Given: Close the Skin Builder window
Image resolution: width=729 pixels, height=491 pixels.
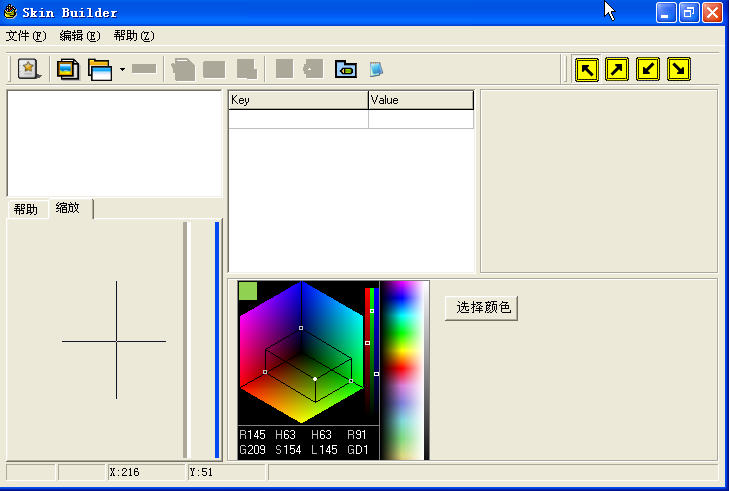Looking at the screenshot, I should pos(712,13).
